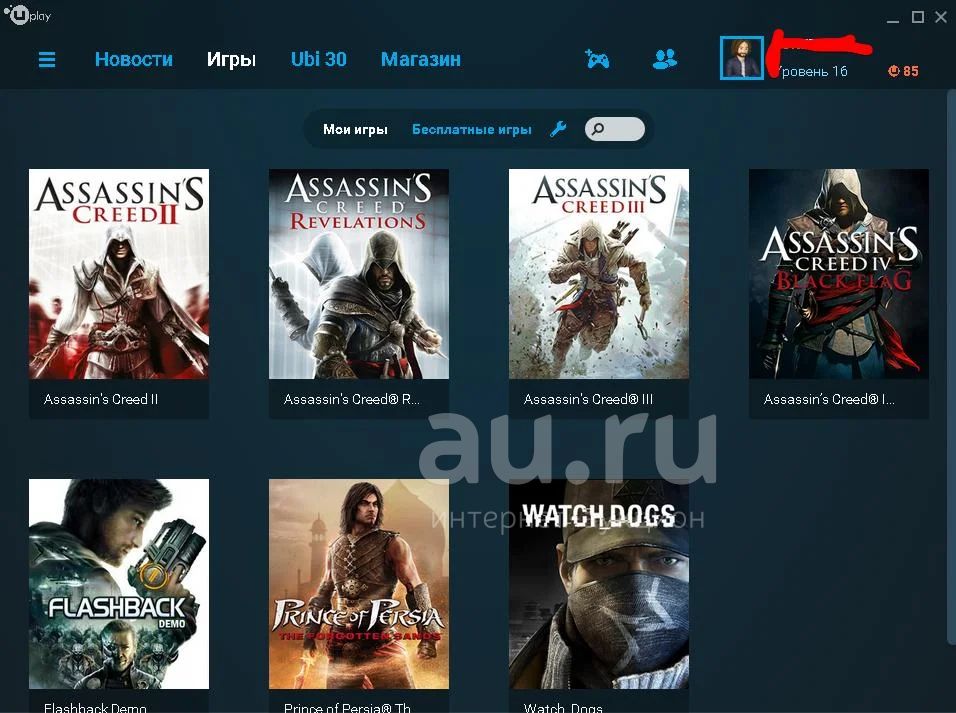Open the Assassin's Creed III cover
The height and width of the screenshot is (713, 956).
coord(599,274)
